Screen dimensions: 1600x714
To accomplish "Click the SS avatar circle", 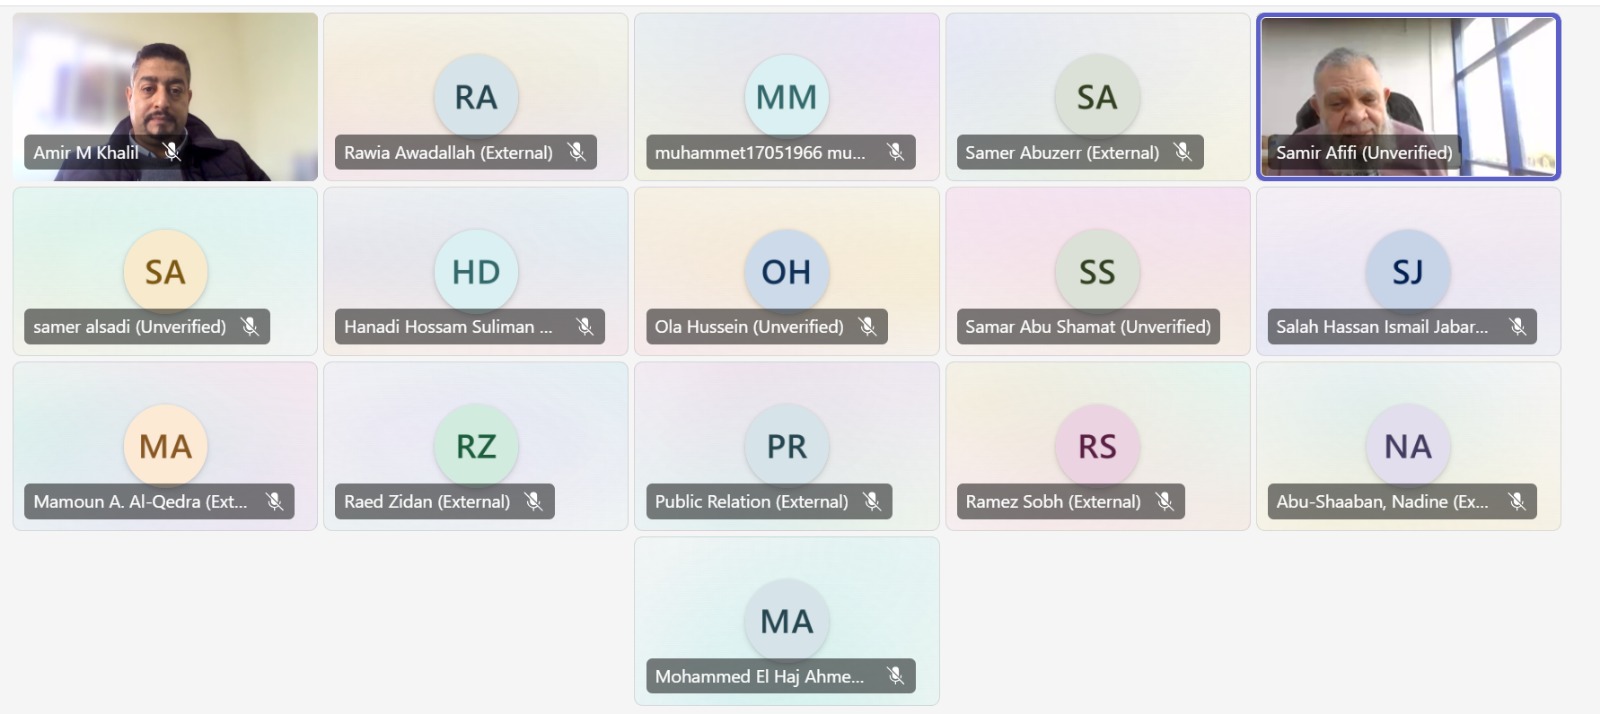I will 1097,271.
